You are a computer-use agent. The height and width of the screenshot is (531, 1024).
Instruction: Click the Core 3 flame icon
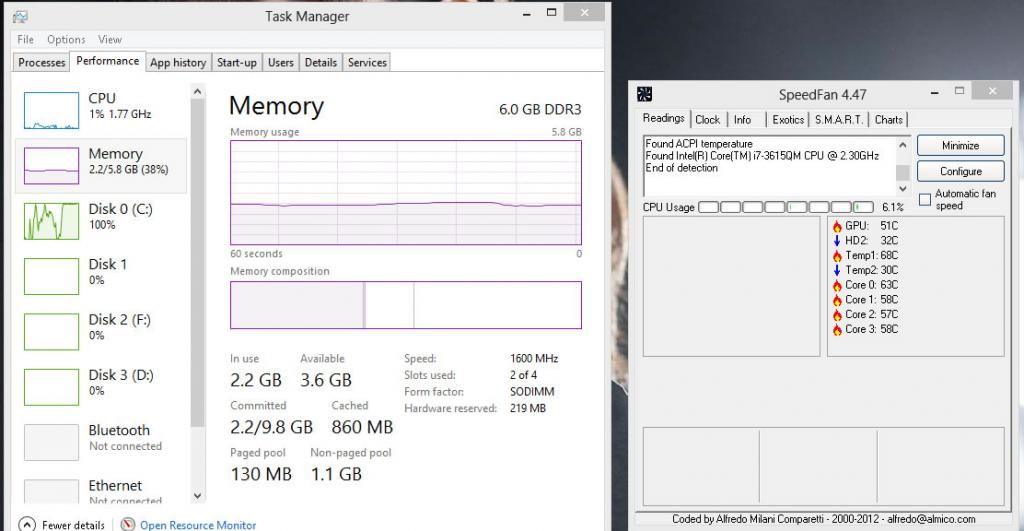837,330
